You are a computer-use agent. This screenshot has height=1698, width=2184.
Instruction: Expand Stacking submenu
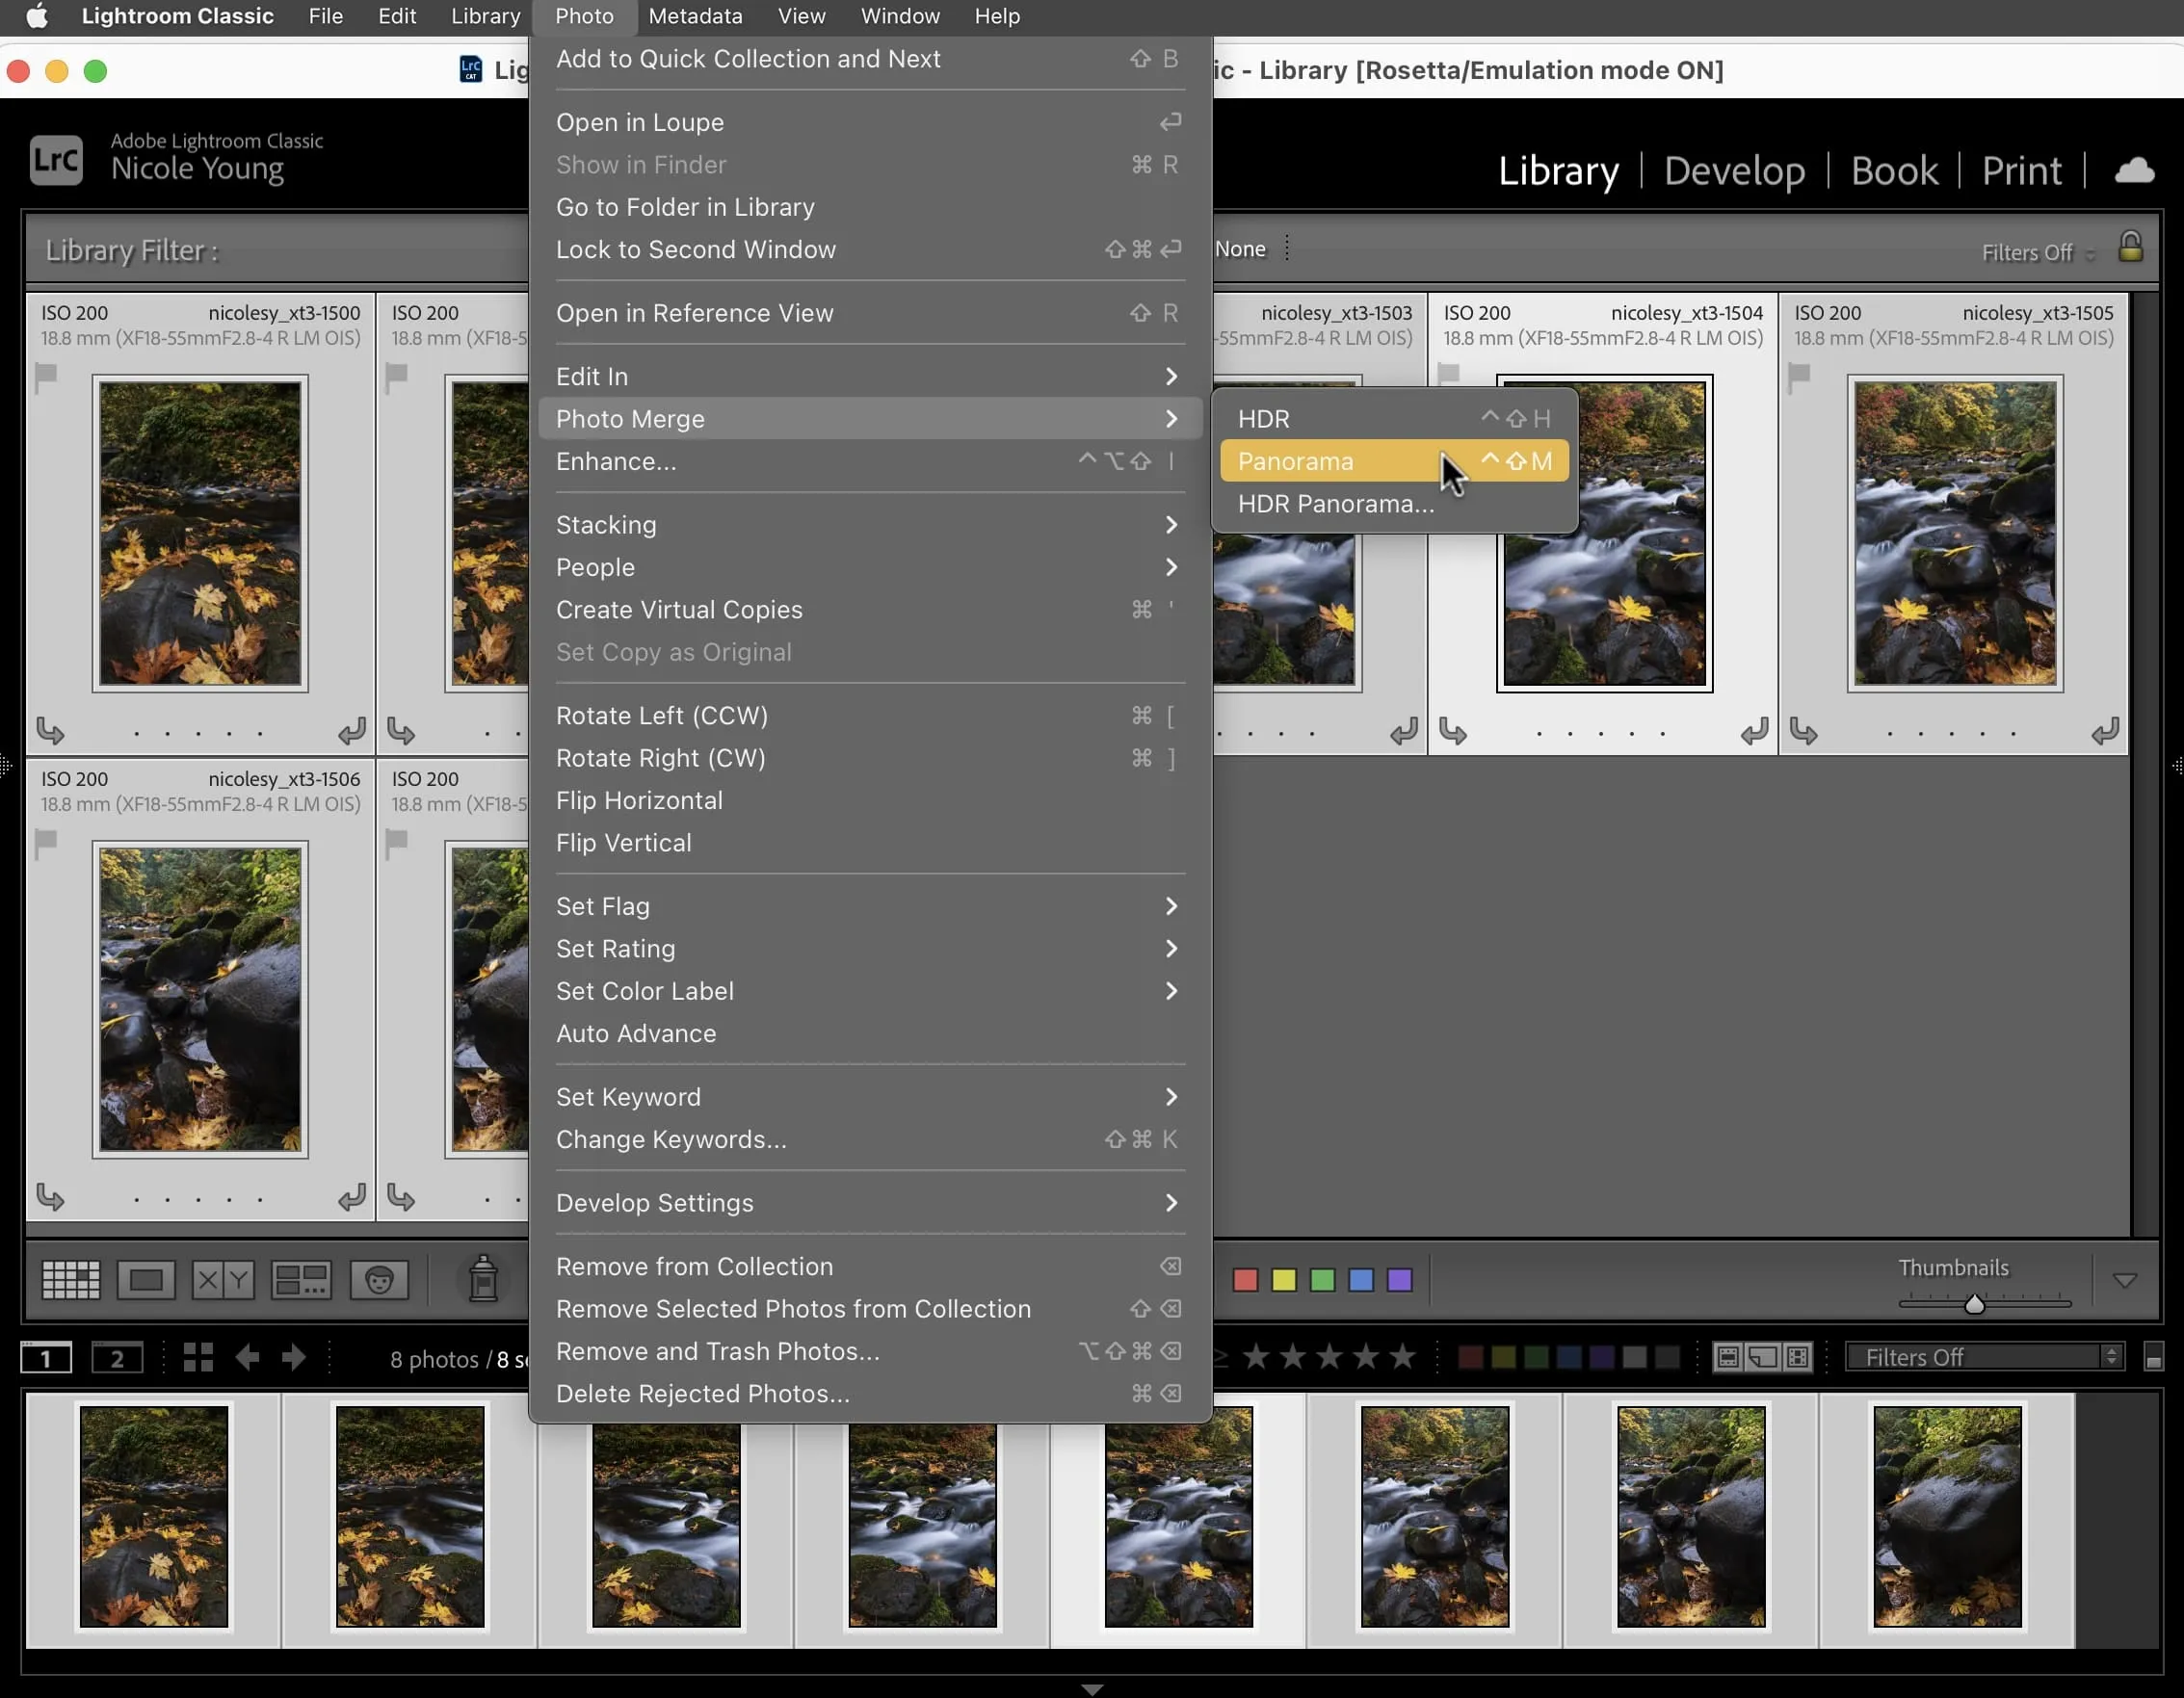coord(870,524)
